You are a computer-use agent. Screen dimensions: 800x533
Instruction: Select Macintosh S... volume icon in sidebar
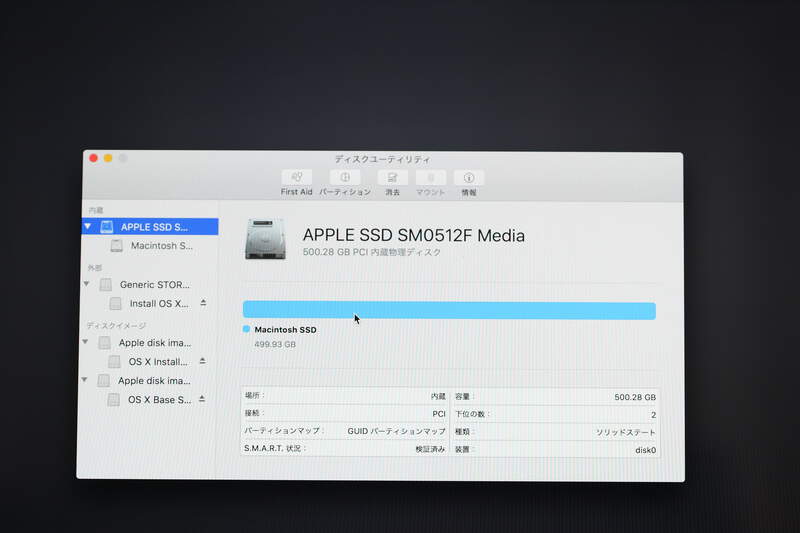click(117, 246)
